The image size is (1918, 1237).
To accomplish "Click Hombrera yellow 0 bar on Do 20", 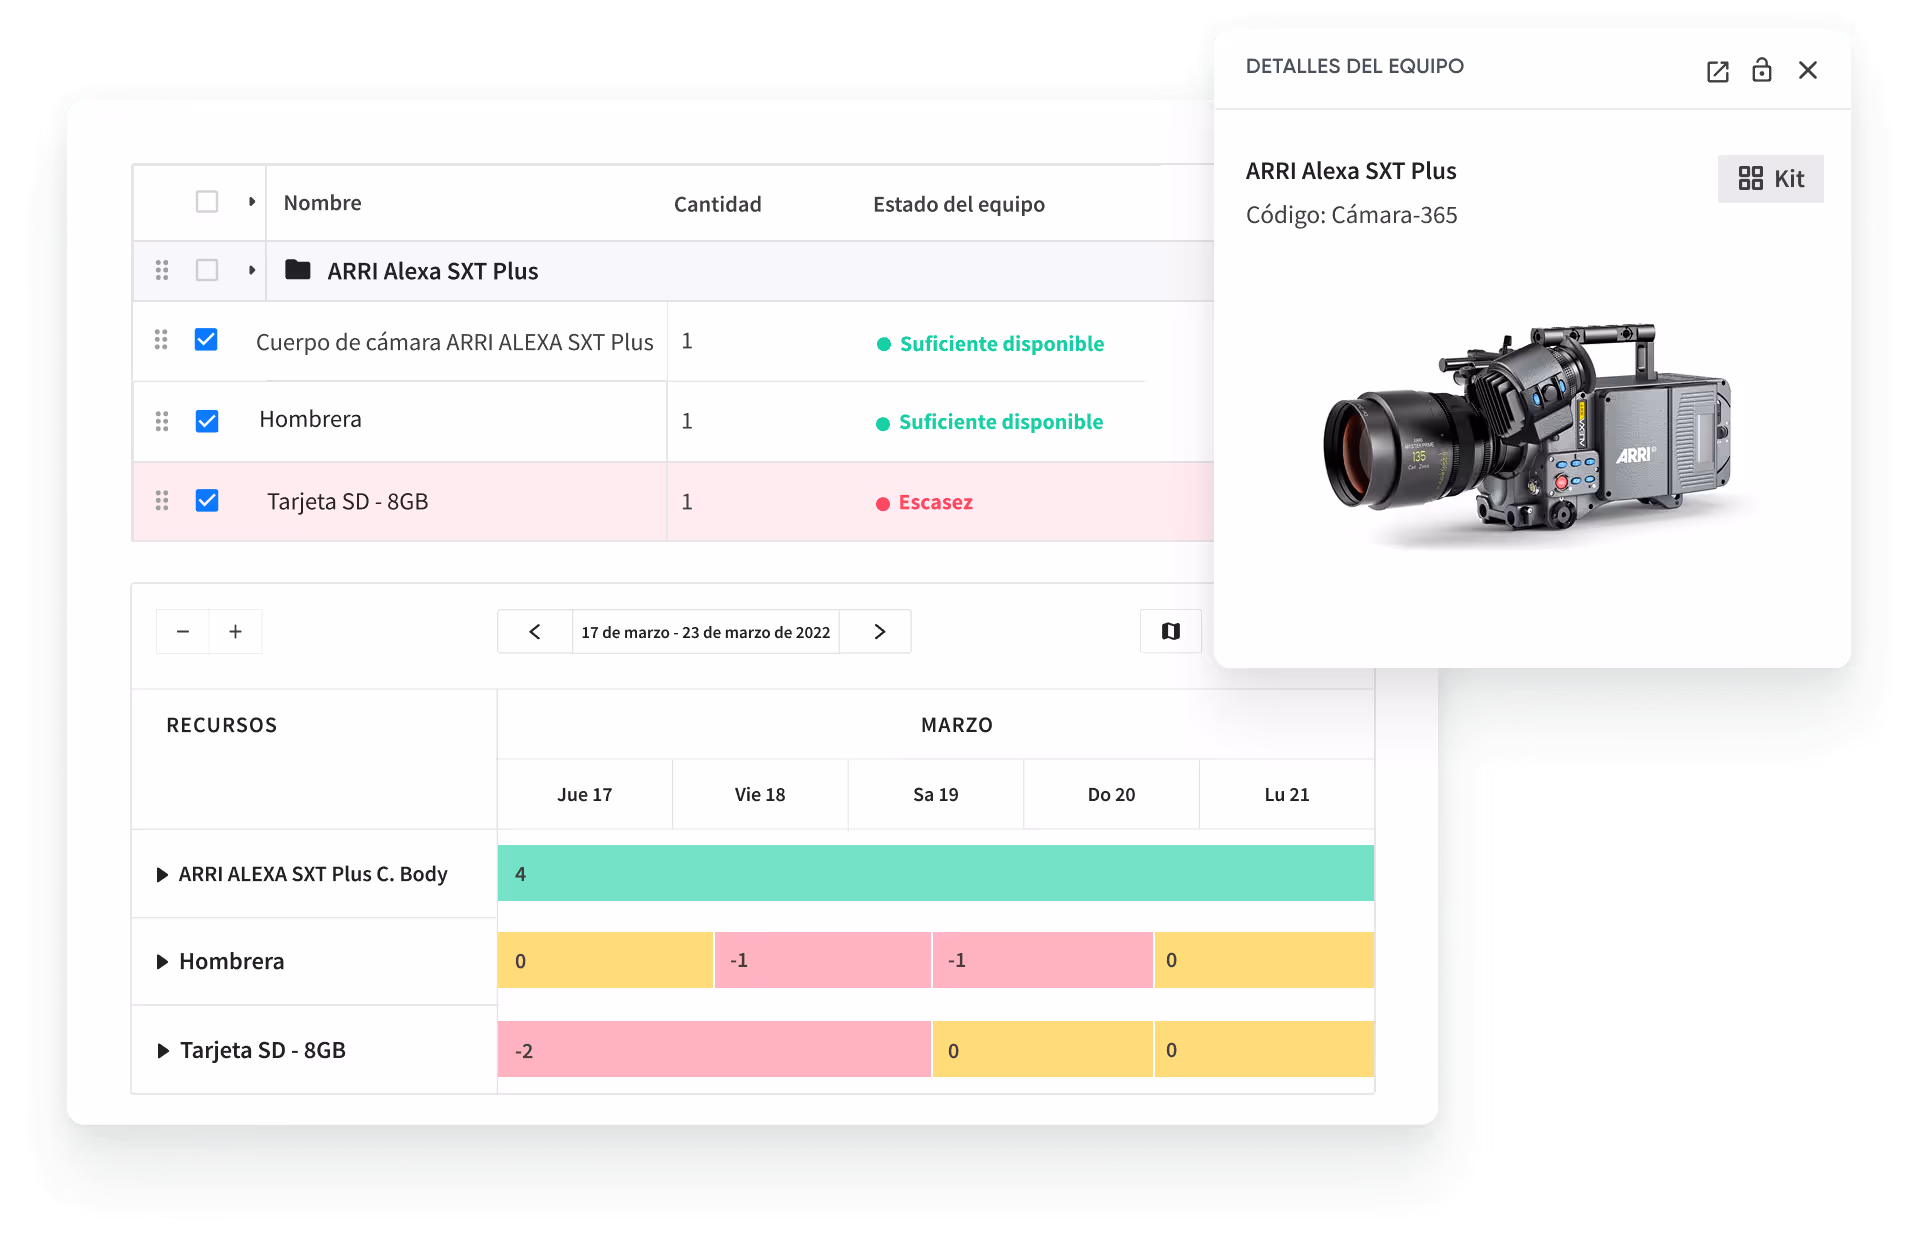I will point(1264,960).
